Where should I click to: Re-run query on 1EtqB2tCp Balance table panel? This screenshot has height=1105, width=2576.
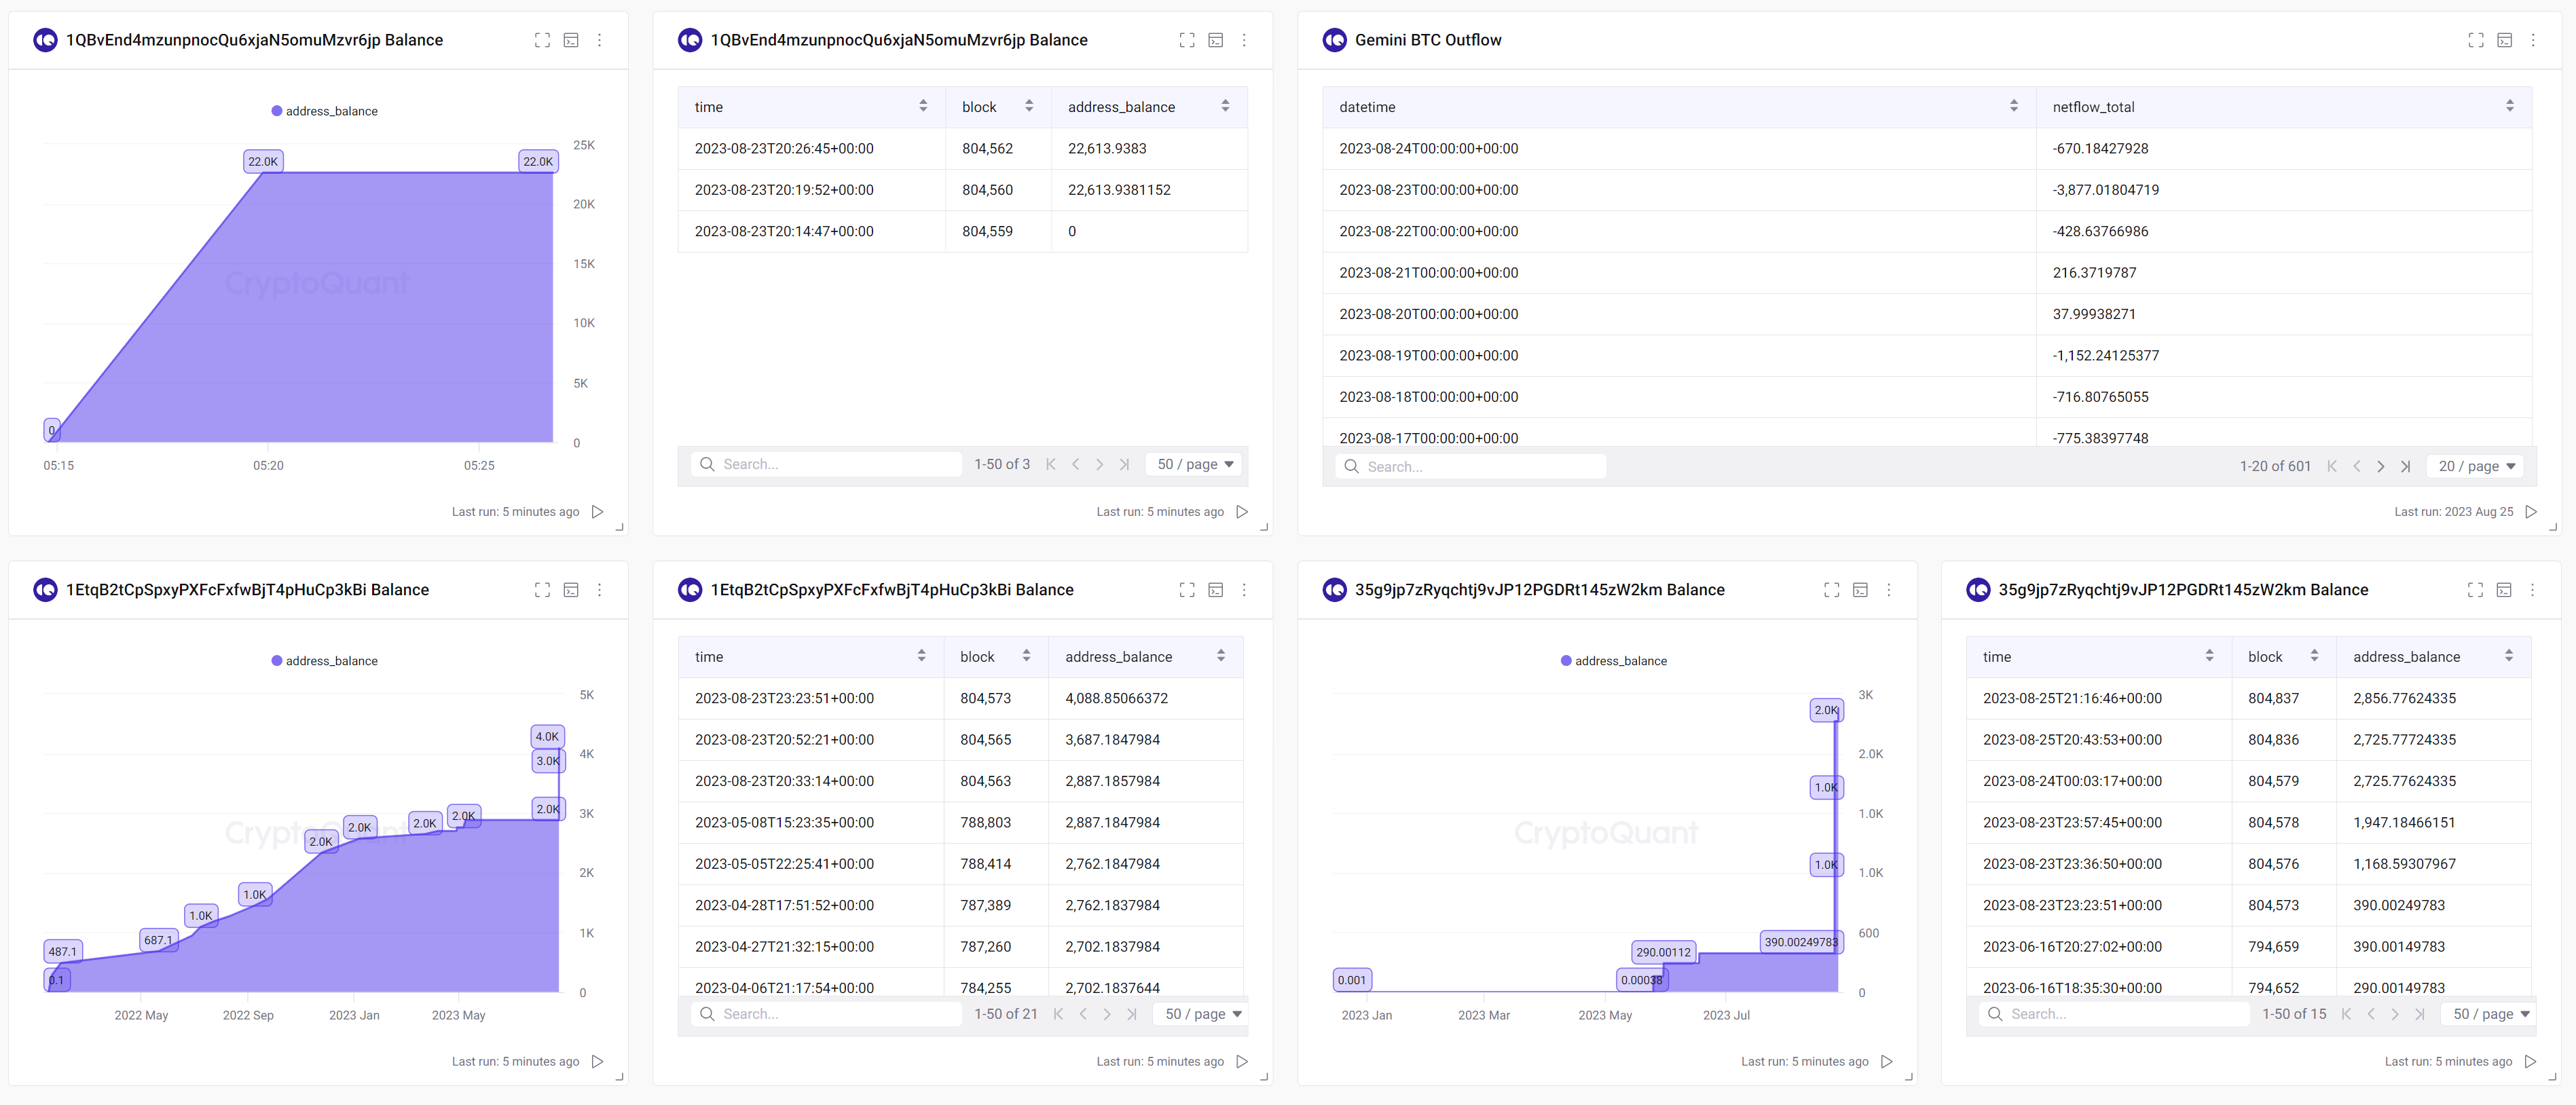[1242, 1062]
